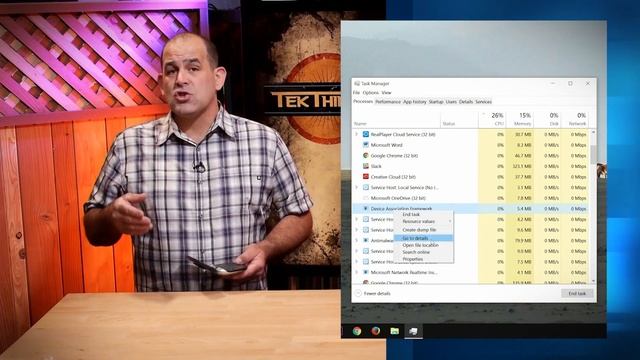Click the Fewer details circular arrow icon
640x360 pixels.
(358, 293)
